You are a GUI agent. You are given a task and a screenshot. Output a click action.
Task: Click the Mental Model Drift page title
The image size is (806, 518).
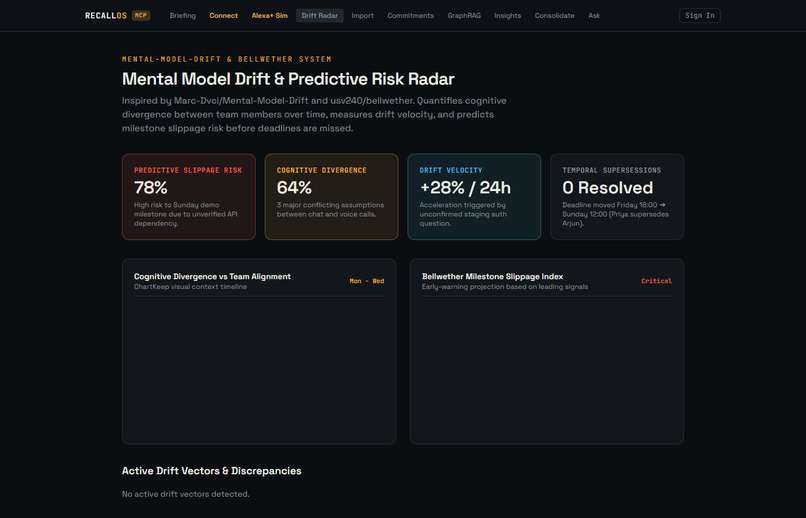(288, 79)
